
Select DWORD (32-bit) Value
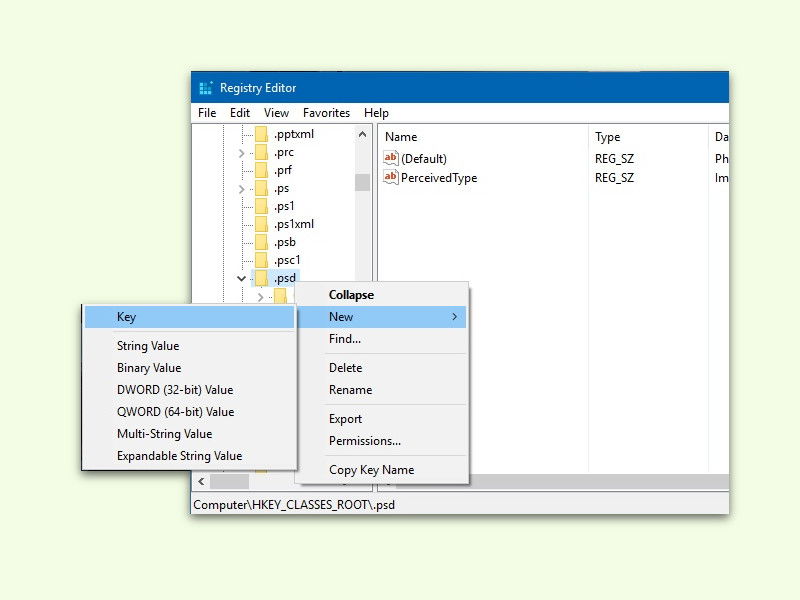point(189,390)
